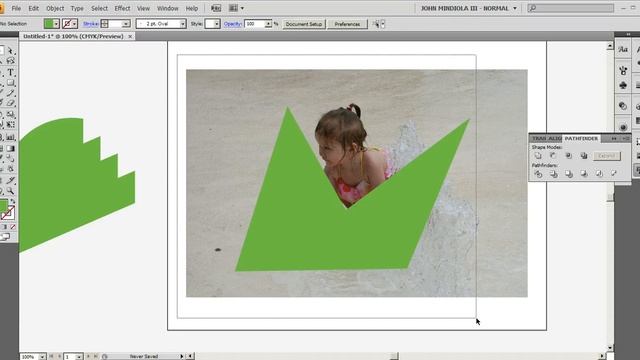The image size is (640, 360).
Task: Open the File menu
Action: point(16,8)
